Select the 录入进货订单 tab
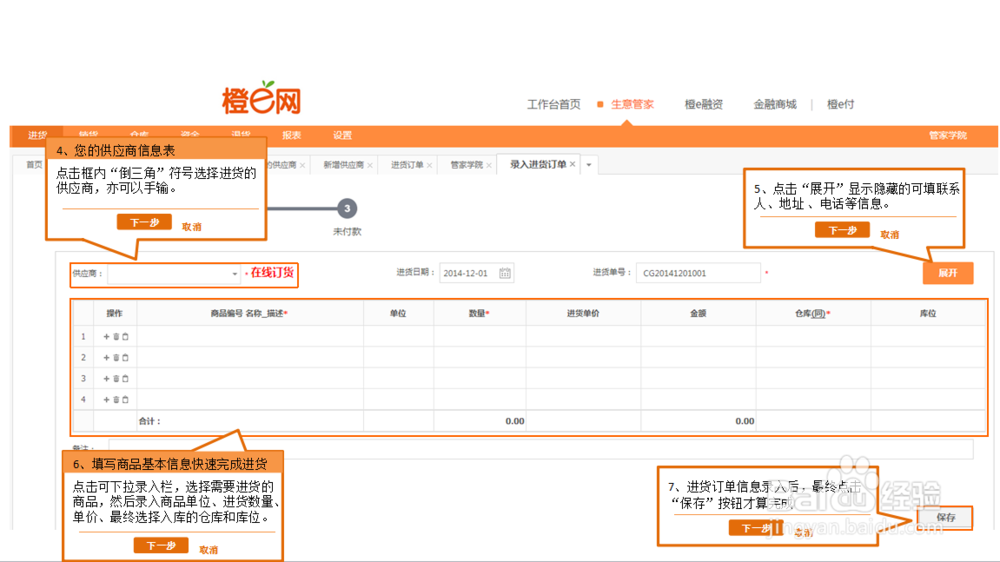 538,165
